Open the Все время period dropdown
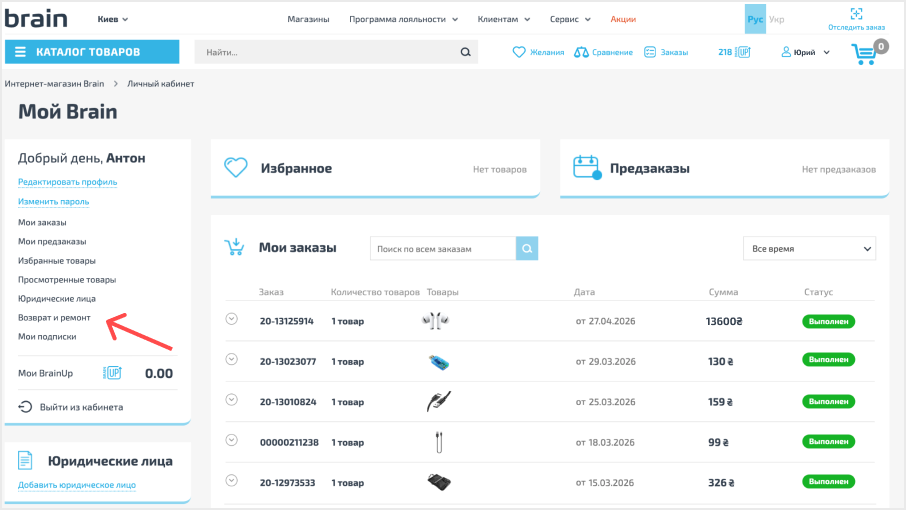The height and width of the screenshot is (510, 906). [809, 248]
